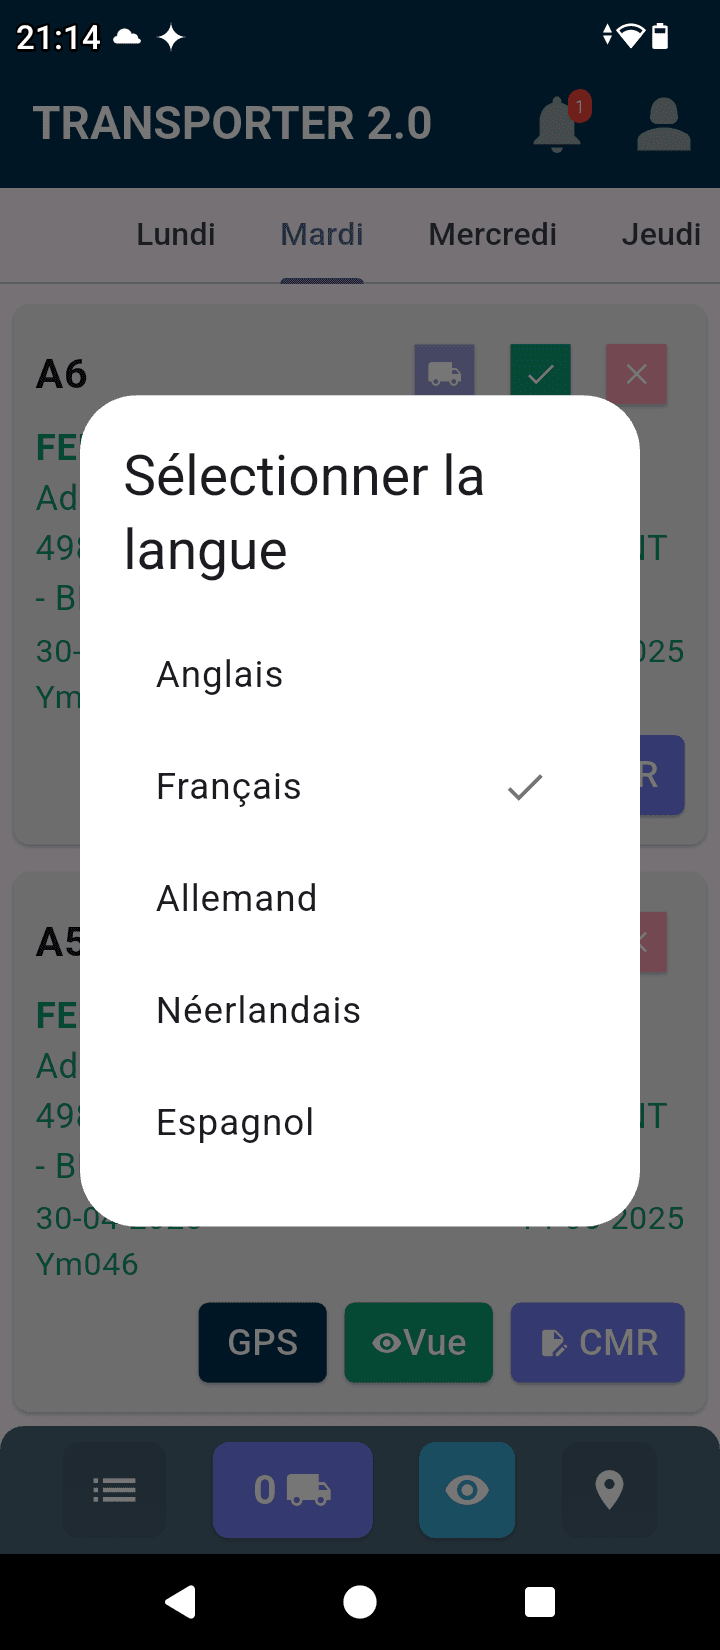
Task: Switch to the Lundi tab
Action: coord(176,234)
